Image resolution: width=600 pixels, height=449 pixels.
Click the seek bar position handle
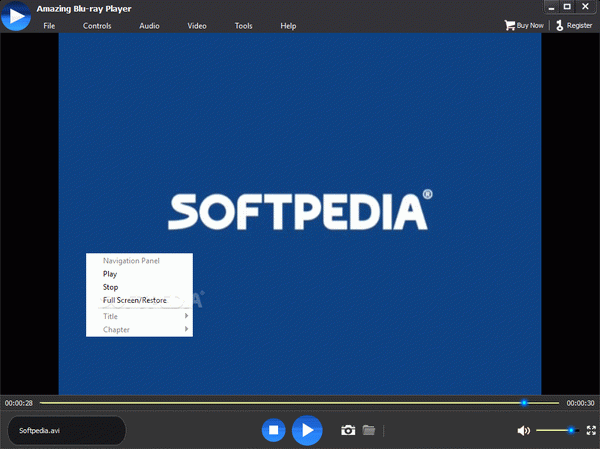point(524,403)
